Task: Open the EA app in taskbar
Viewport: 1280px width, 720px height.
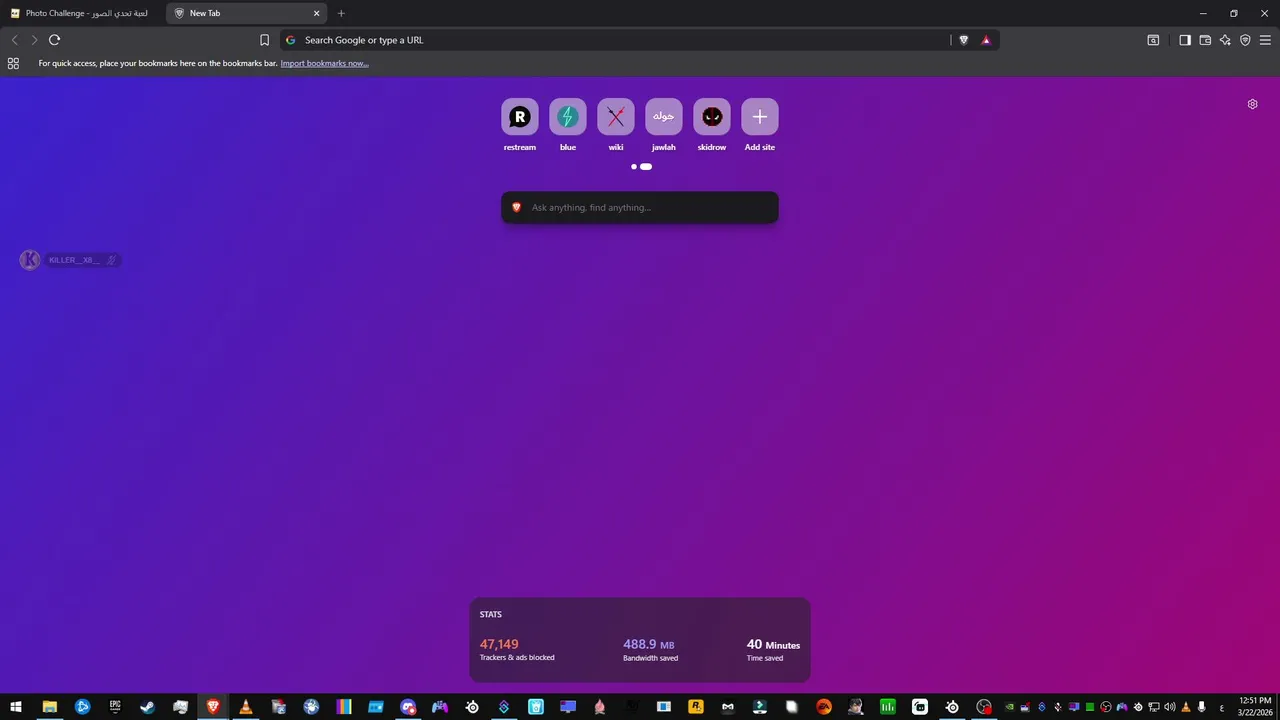Action: pyautogui.click(x=824, y=707)
